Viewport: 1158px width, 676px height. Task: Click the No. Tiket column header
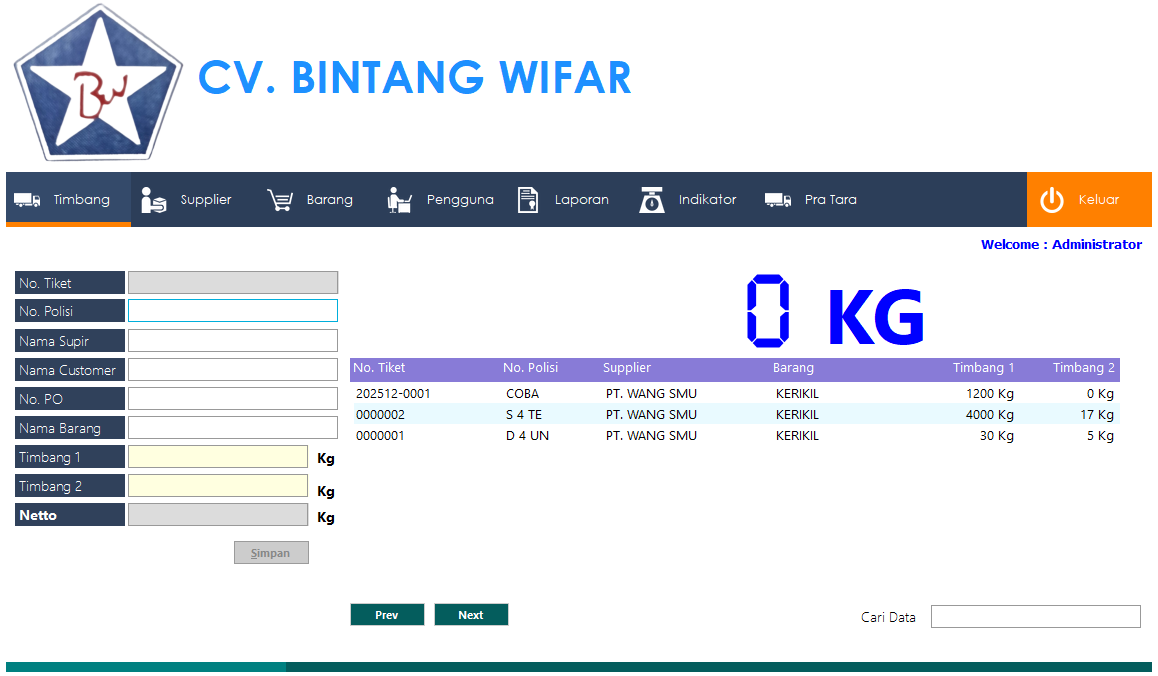coord(379,368)
